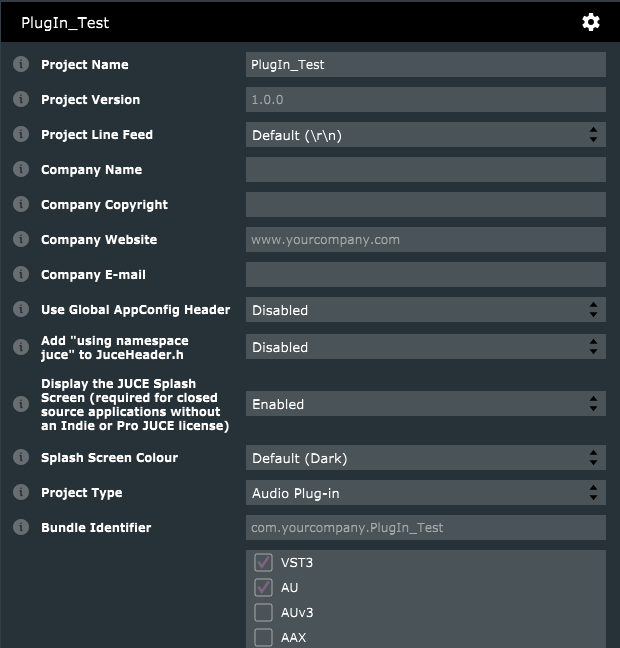The width and height of the screenshot is (620, 648).
Task: Enable the AUv3 plugin format checkbox
Action: tap(264, 613)
